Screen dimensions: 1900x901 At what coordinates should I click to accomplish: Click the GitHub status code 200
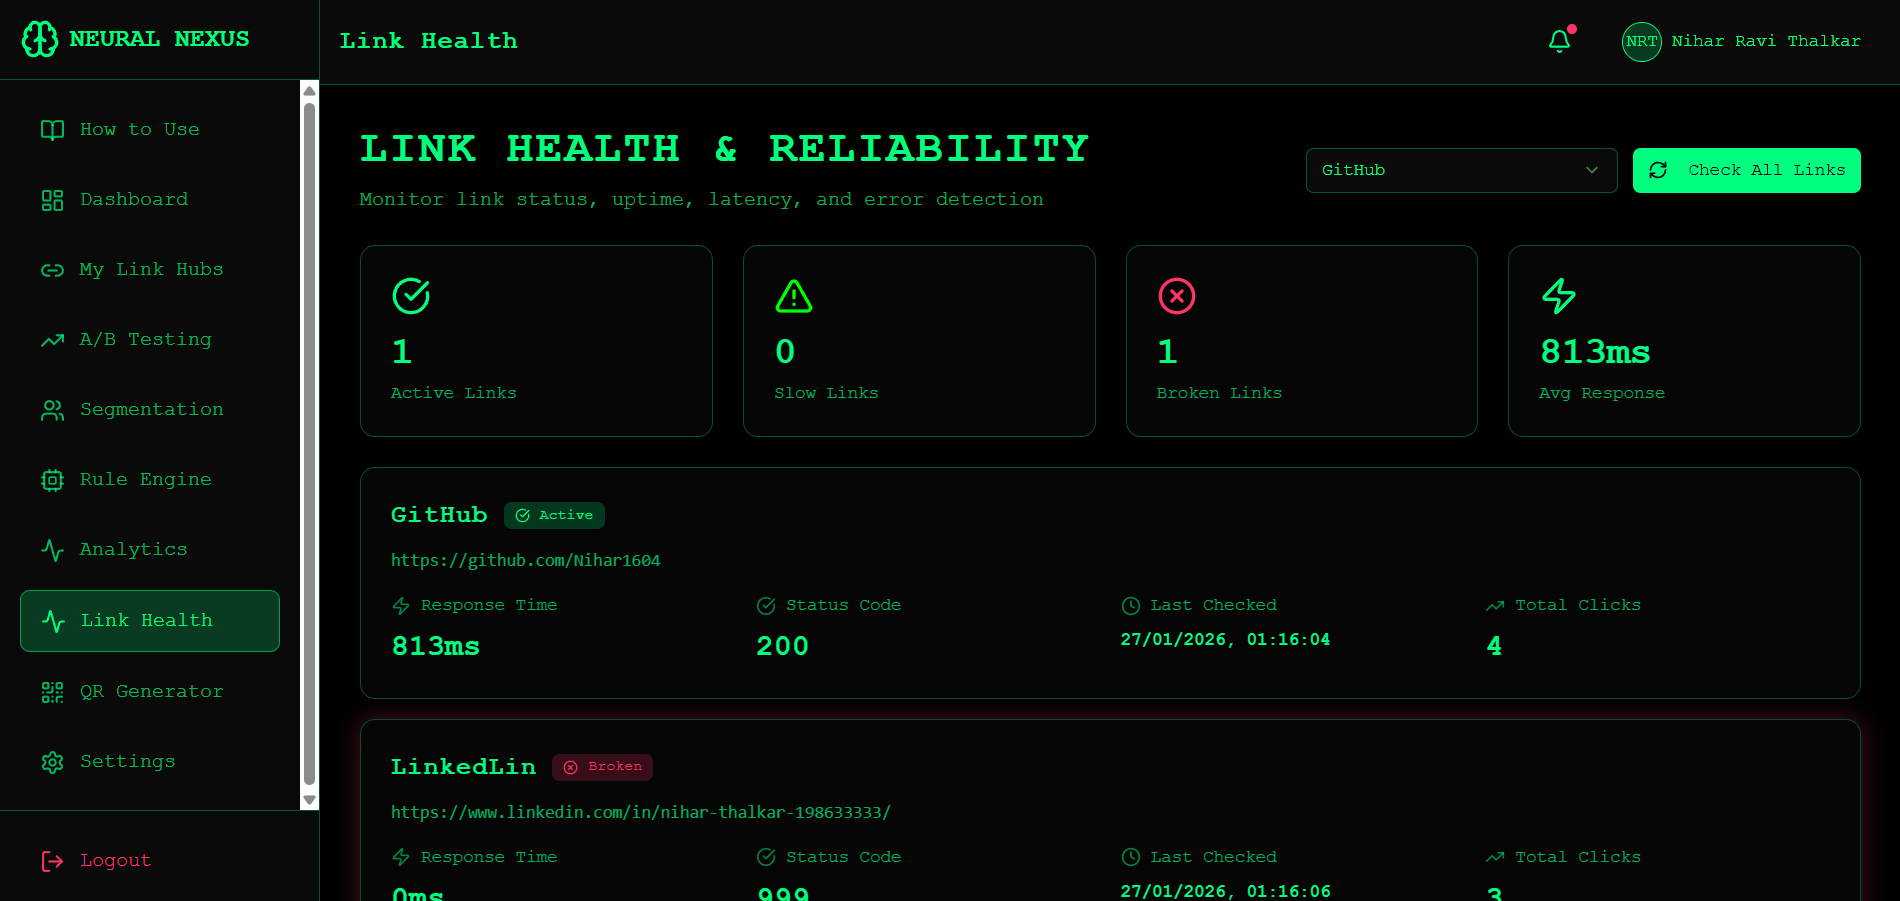(x=782, y=647)
